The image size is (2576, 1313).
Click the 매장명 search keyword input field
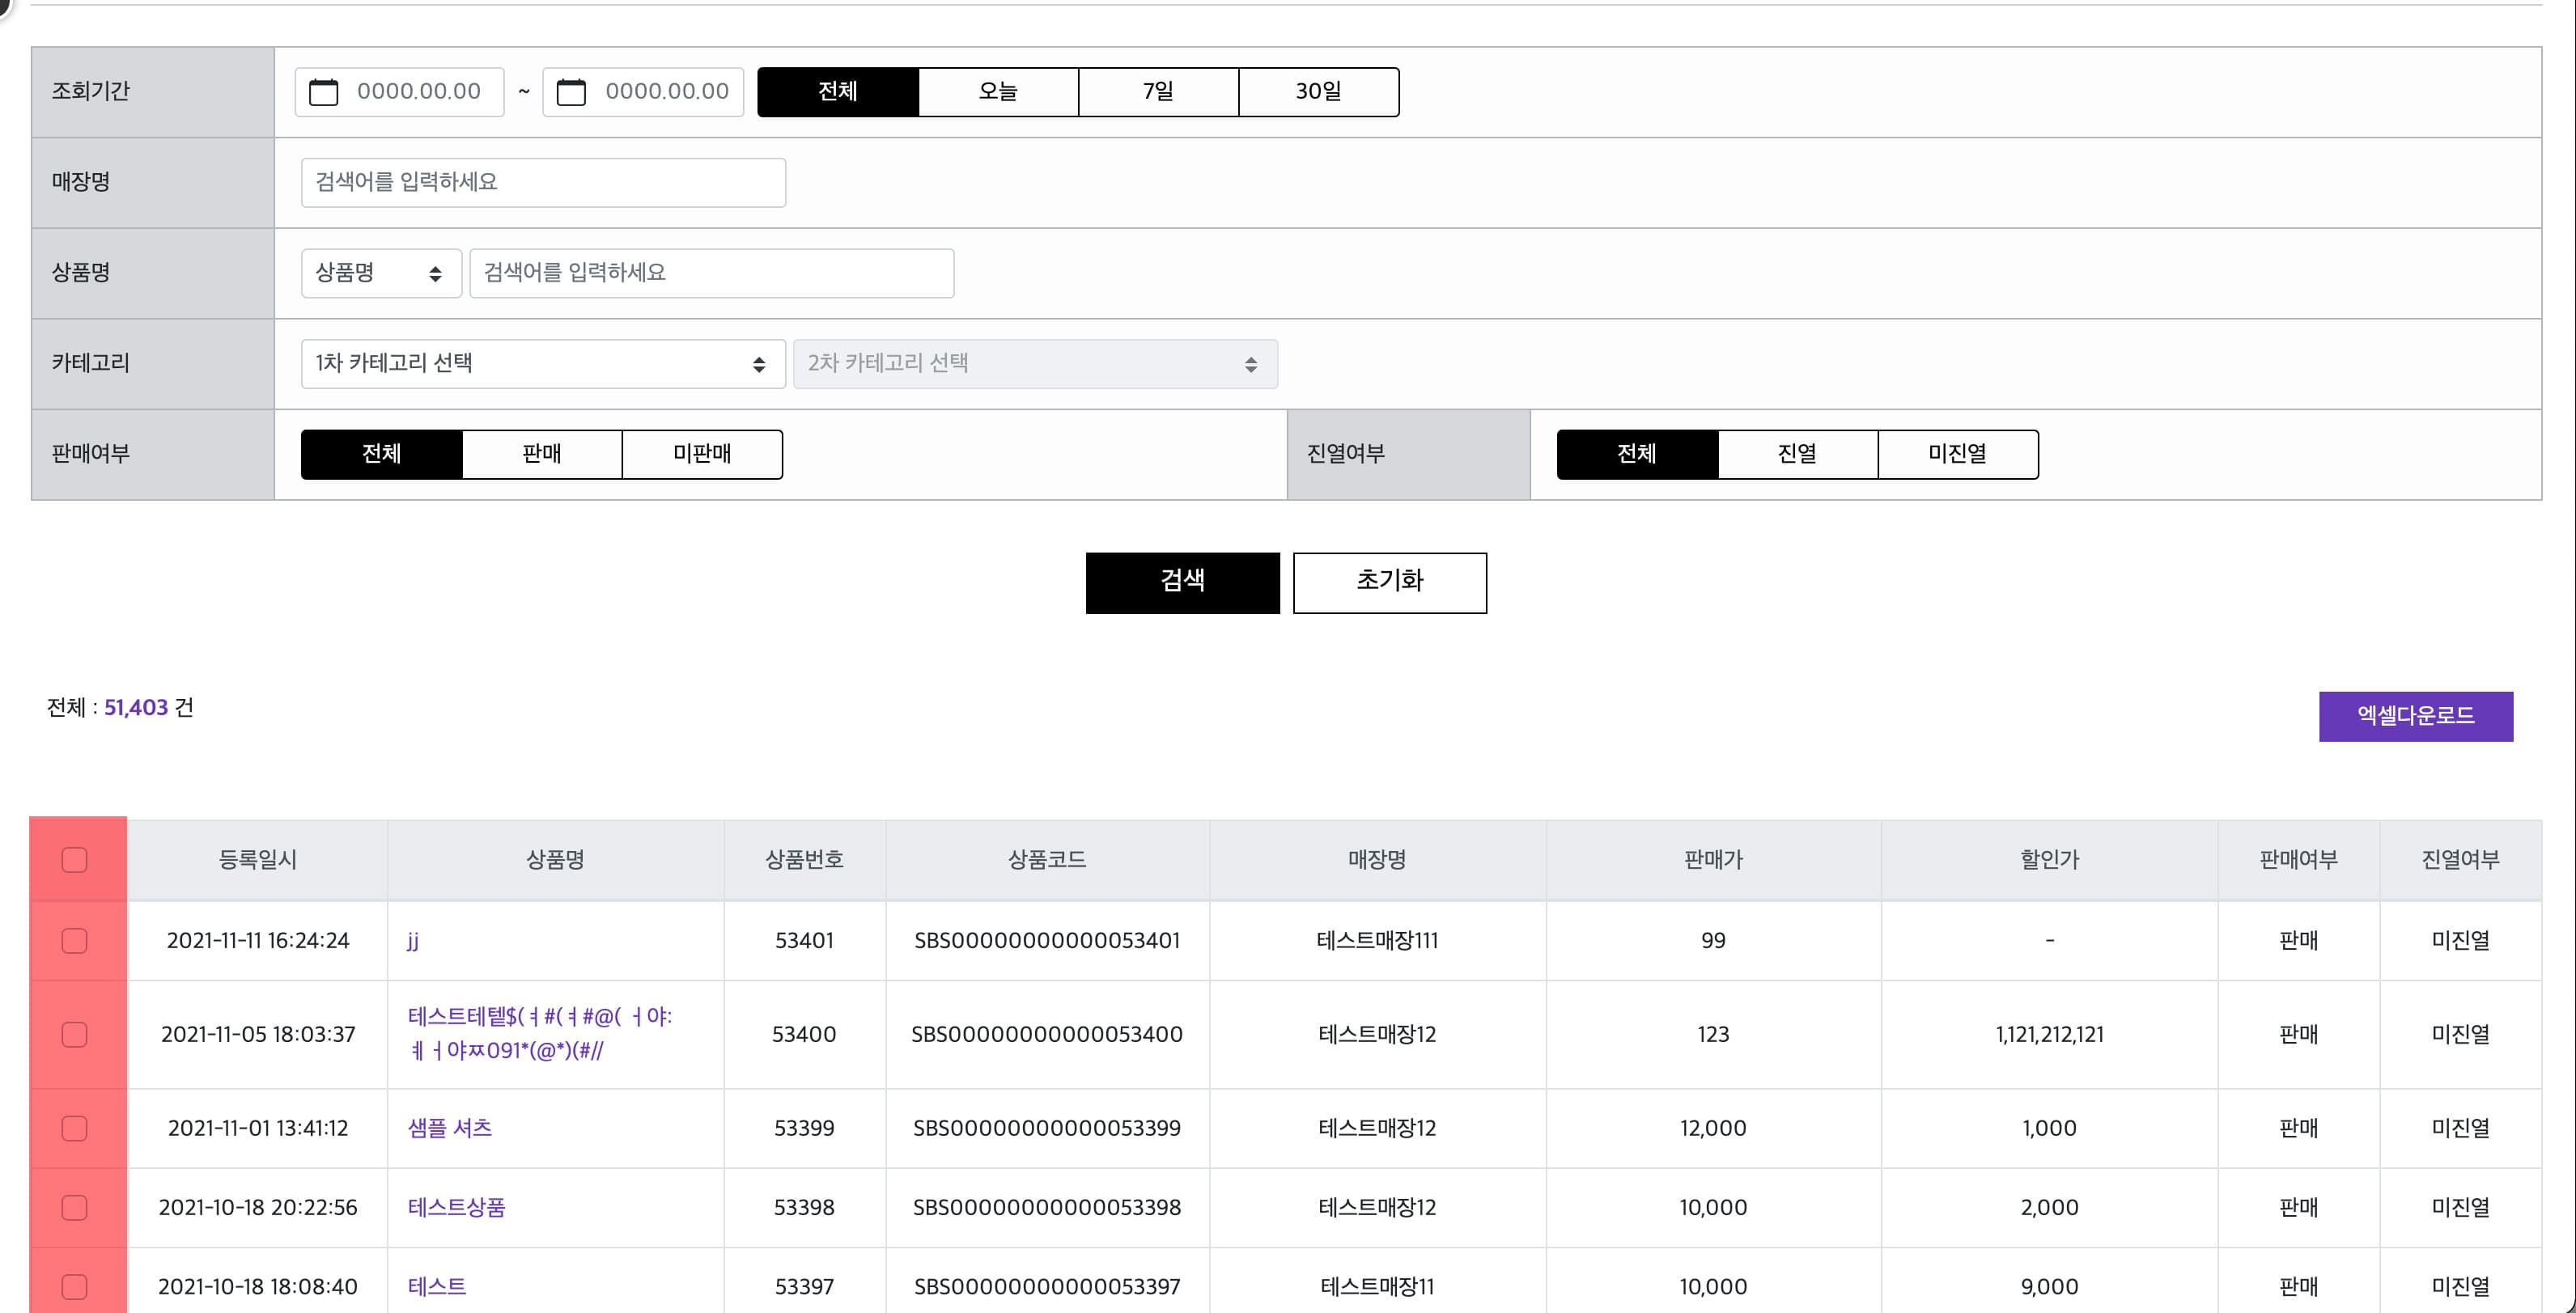[542, 182]
